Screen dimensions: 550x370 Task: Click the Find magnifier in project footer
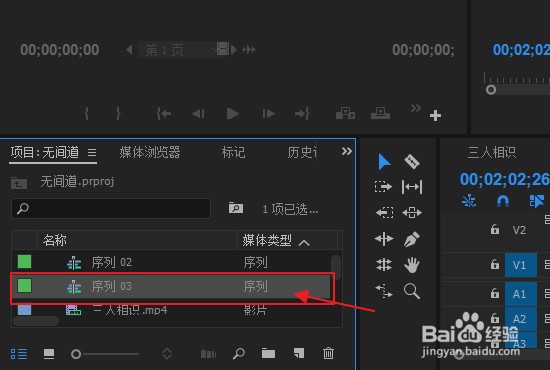click(x=239, y=354)
